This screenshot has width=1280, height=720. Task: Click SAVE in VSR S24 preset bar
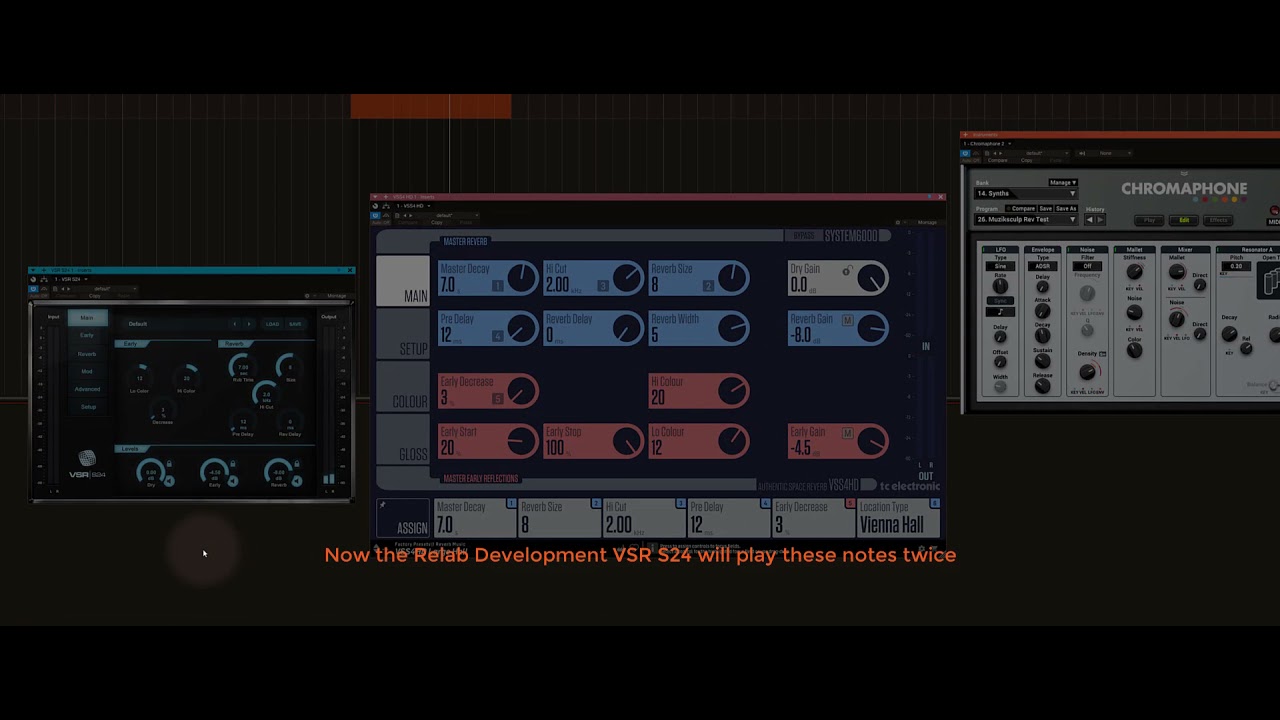tap(295, 324)
